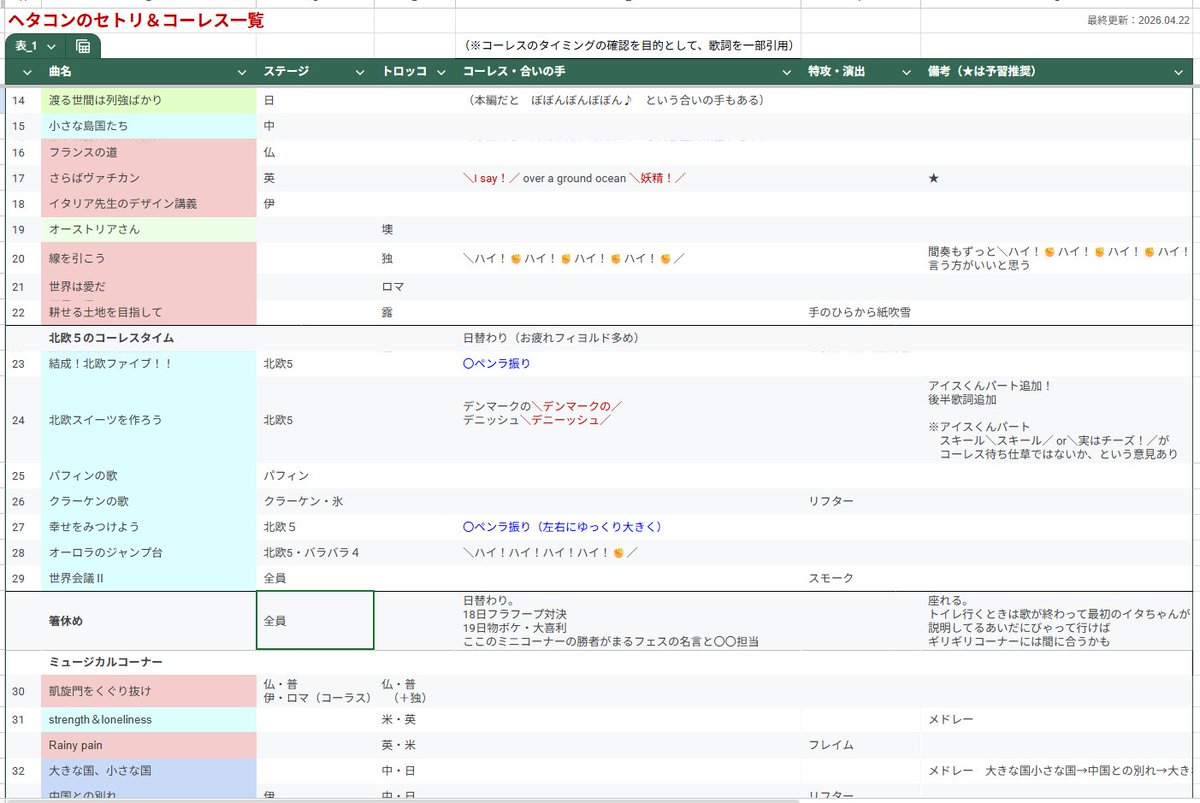Click the 北欧5・バラバラ４ stage cell
The height and width of the screenshot is (803, 1200).
pyautogui.click(x=315, y=553)
